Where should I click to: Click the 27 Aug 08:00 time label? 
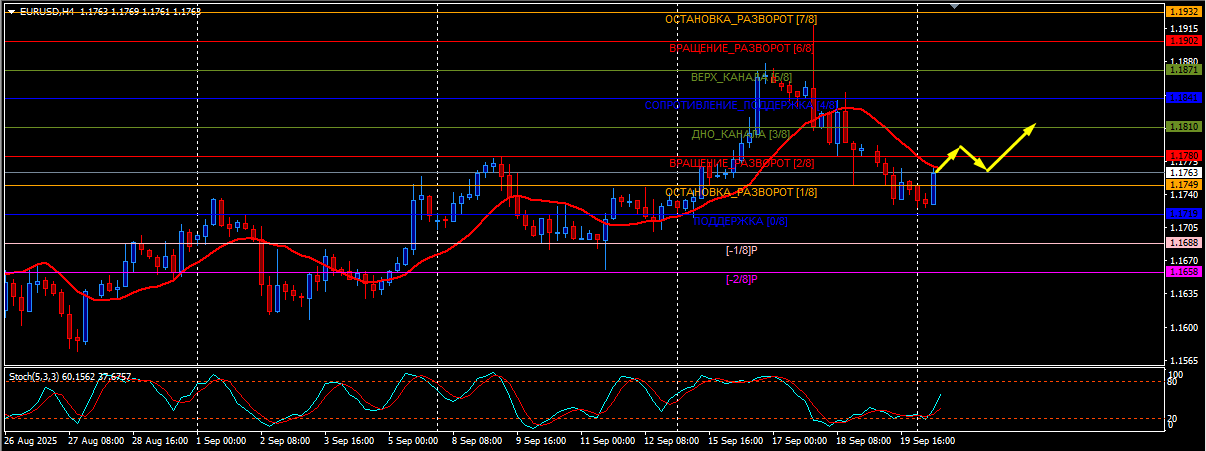[x=96, y=440]
